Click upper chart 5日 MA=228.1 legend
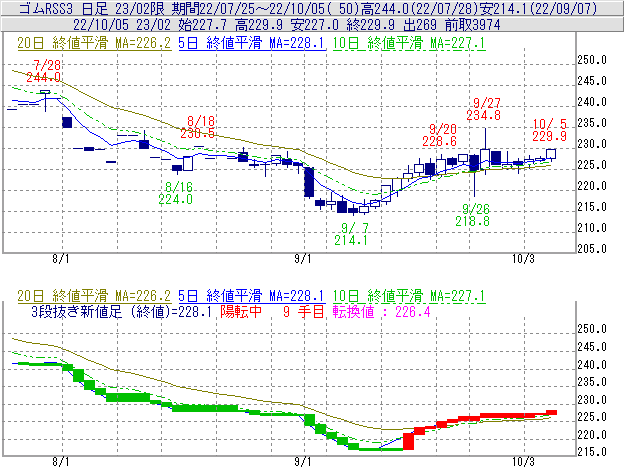Image resolution: width=624 pixels, height=475 pixels. click(x=252, y=43)
